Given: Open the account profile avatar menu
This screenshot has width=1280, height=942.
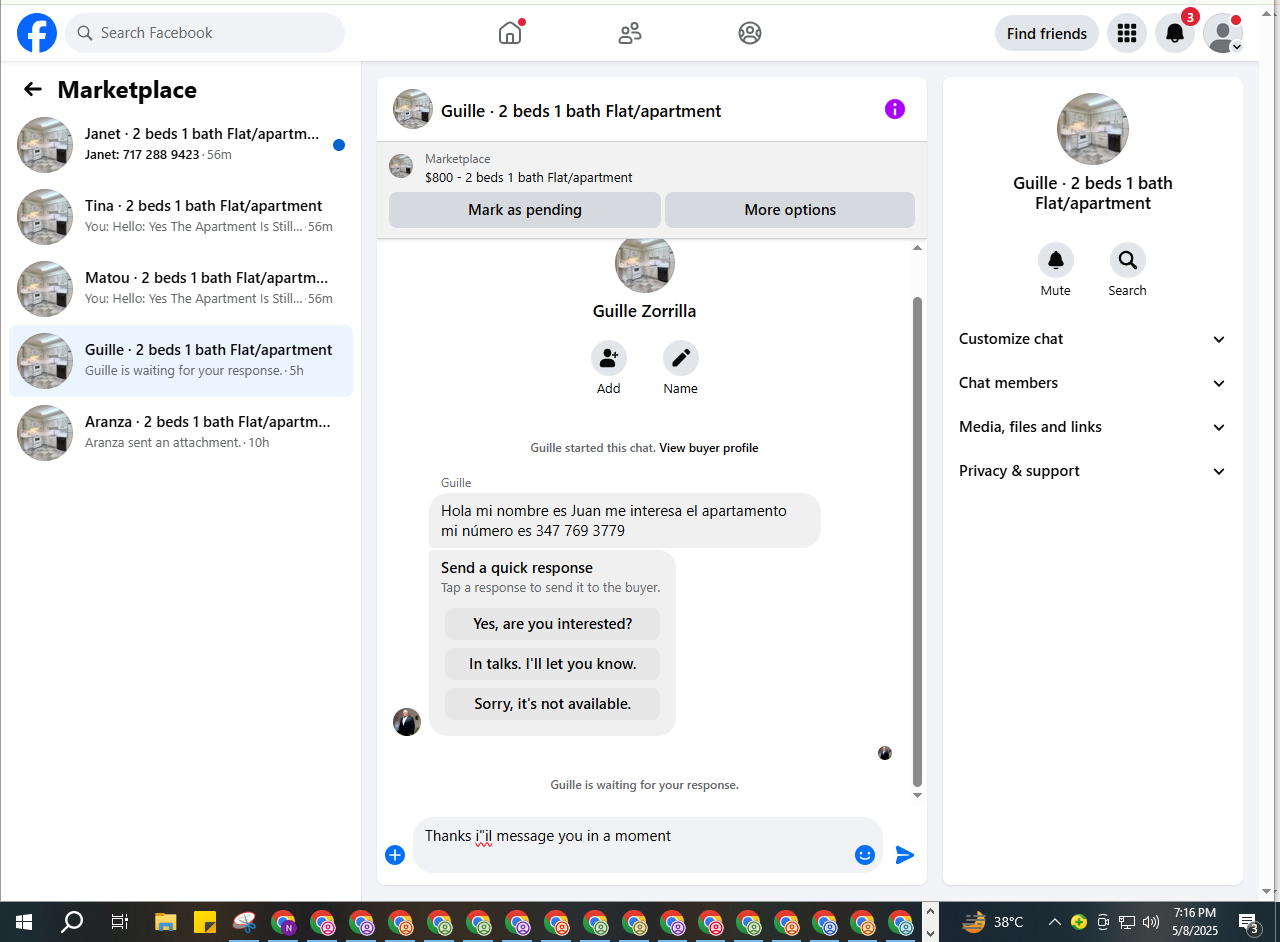Looking at the screenshot, I should (1223, 33).
